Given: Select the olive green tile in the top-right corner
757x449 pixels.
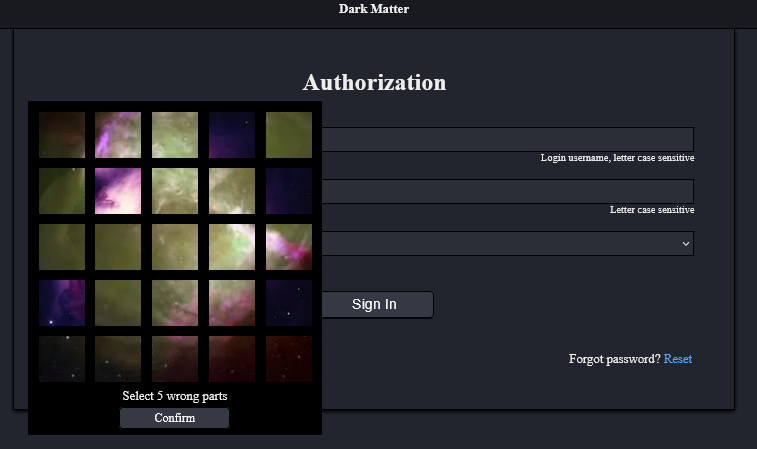Looking at the screenshot, I should (289, 134).
